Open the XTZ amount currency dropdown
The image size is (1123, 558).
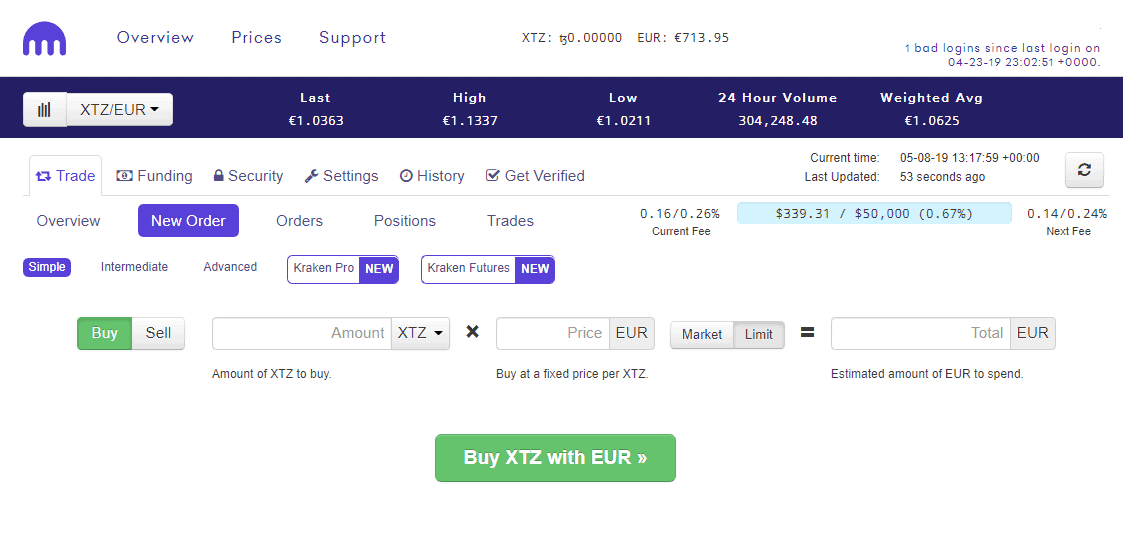(420, 333)
